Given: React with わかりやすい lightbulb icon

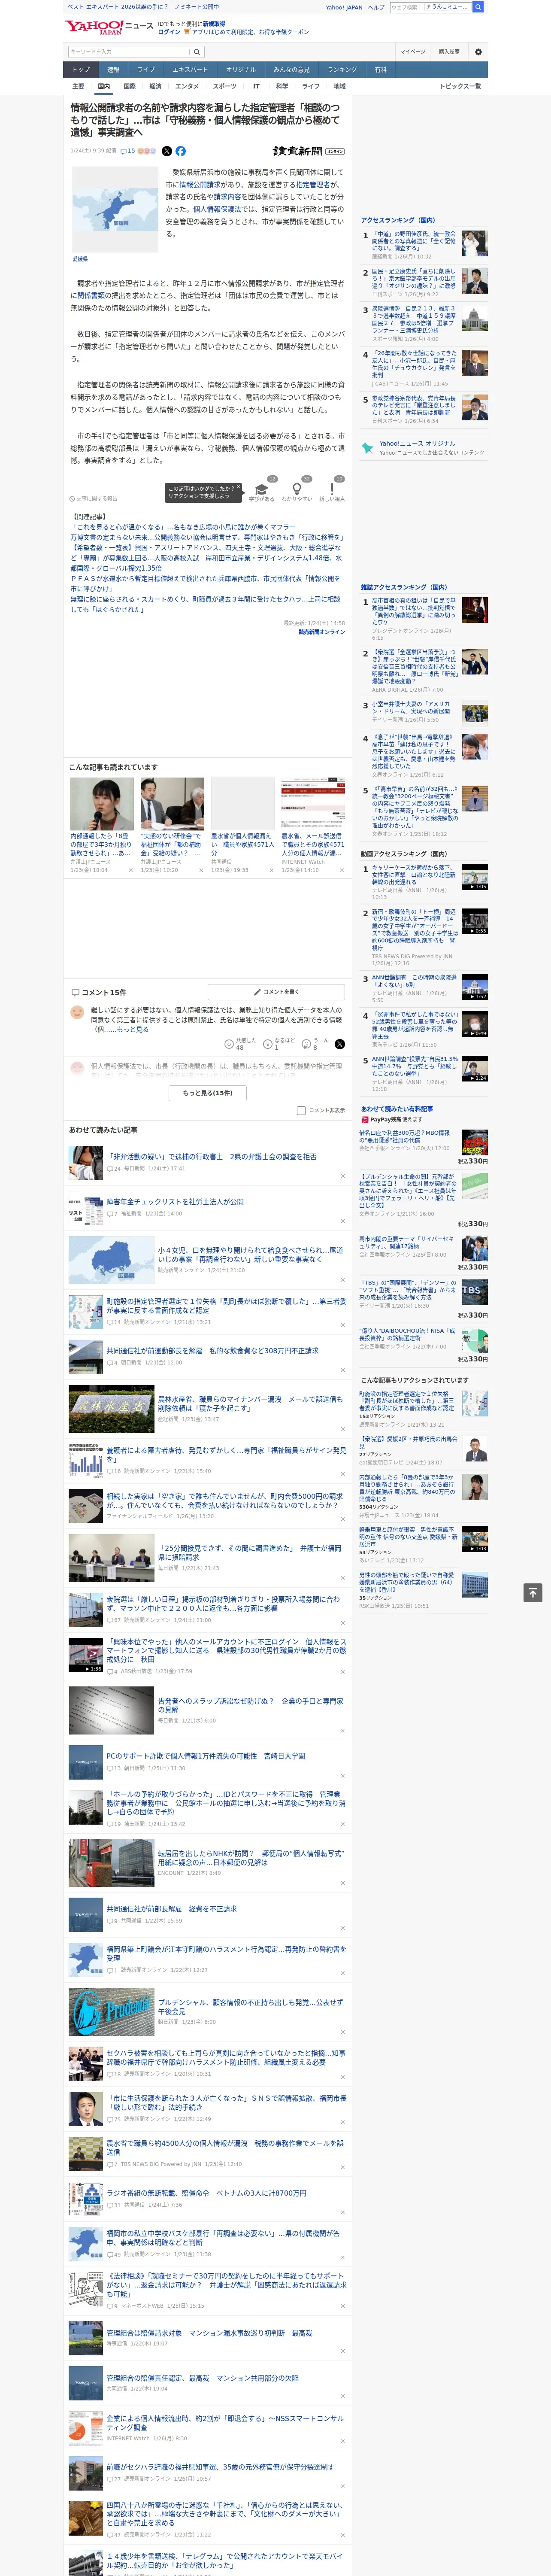Looking at the screenshot, I should pyautogui.click(x=297, y=490).
